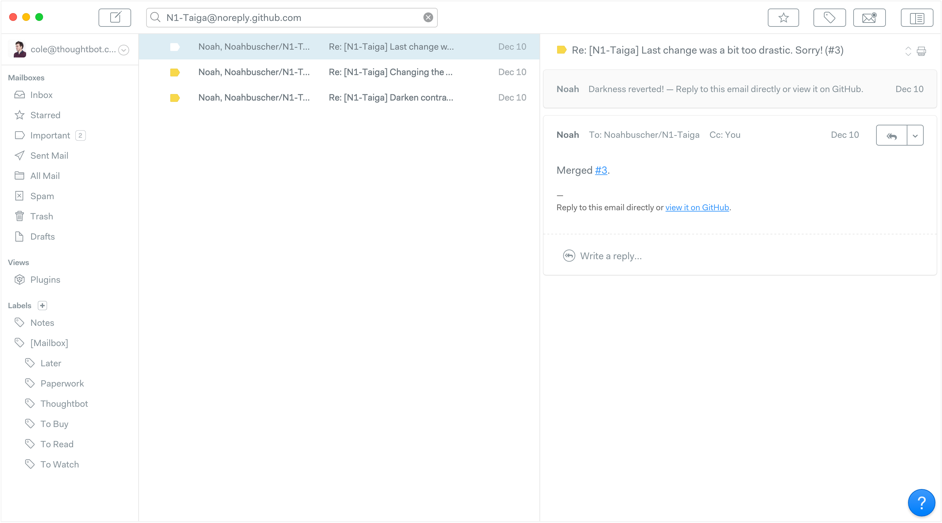Viewport: 942px width, 523px height.
Task: Clear the search field text
Action: [428, 17]
